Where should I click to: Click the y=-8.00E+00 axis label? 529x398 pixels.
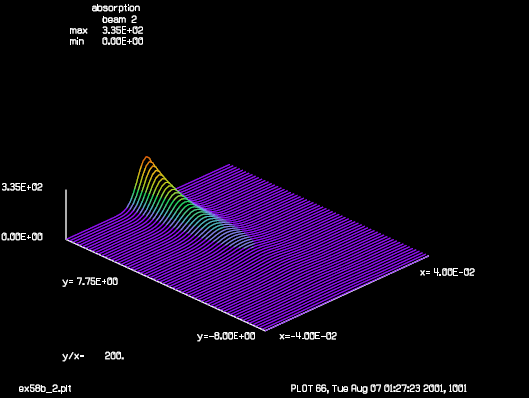point(226,336)
